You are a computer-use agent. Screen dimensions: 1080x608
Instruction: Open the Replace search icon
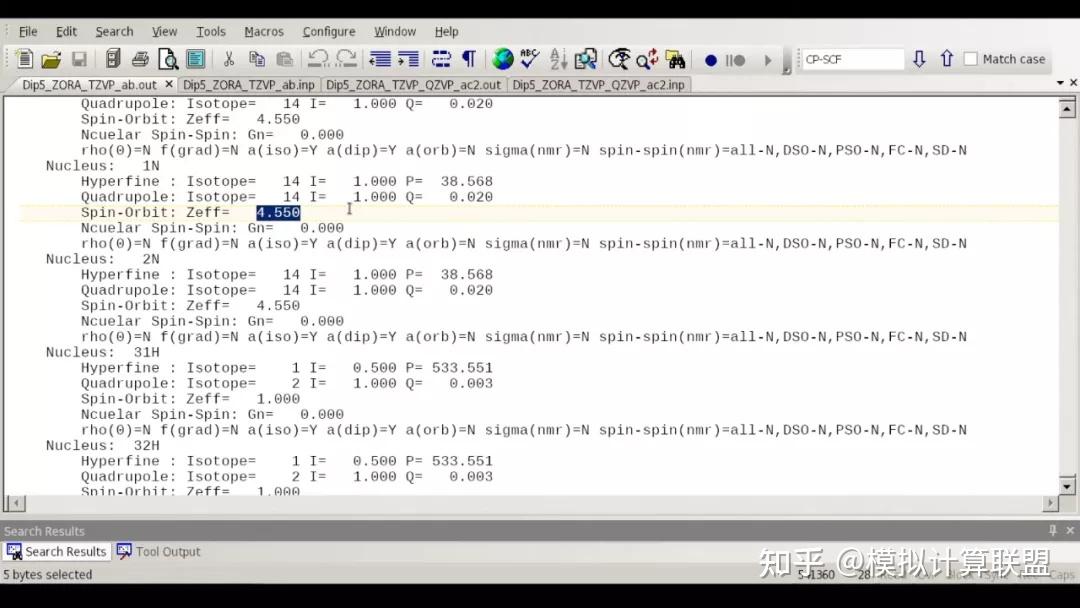[x=647, y=59]
